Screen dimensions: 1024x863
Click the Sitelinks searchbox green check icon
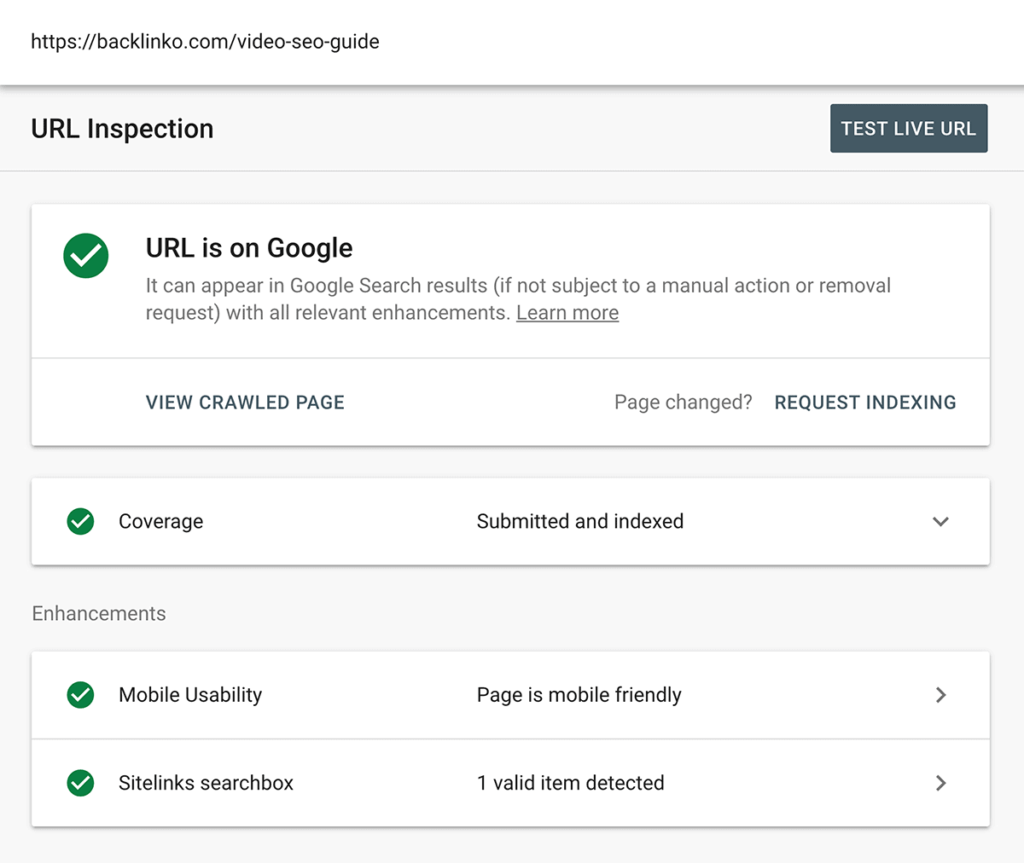click(x=80, y=783)
